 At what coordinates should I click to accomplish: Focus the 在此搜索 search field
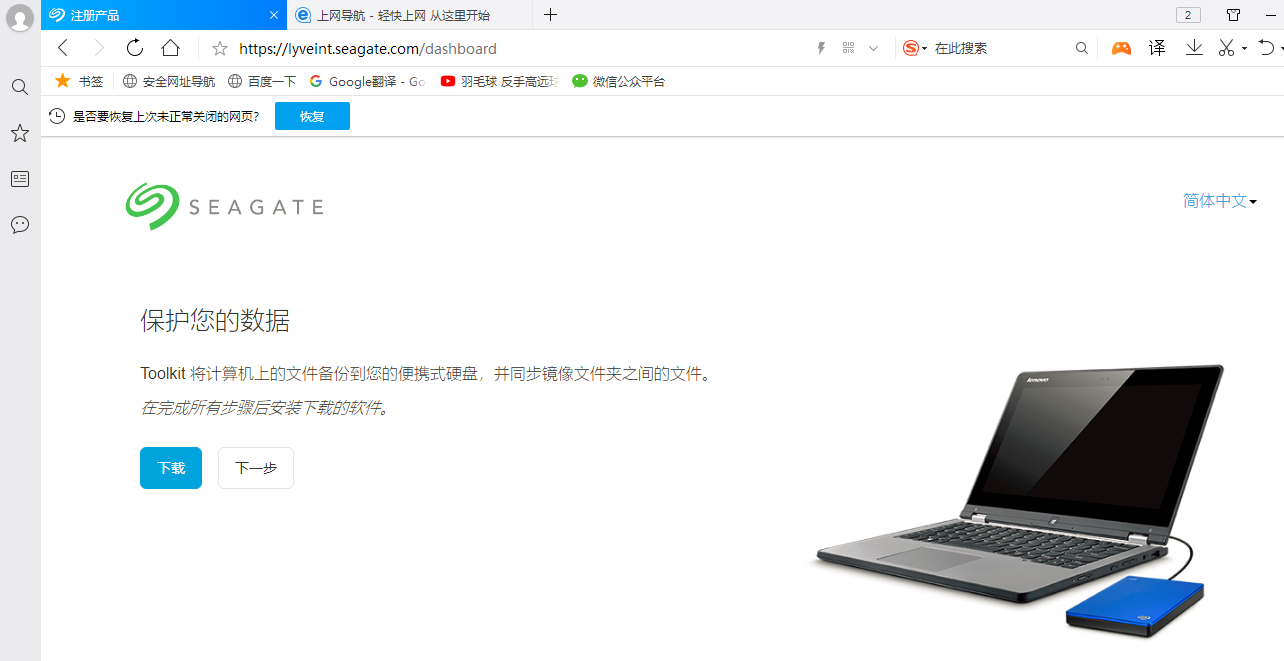pos(1000,48)
